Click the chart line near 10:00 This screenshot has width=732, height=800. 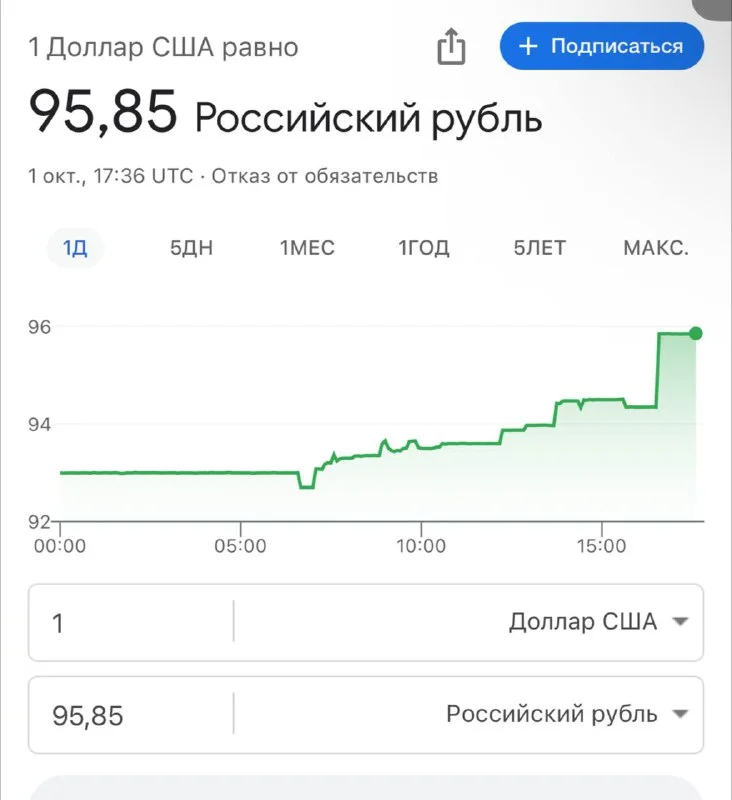pyautogui.click(x=421, y=447)
